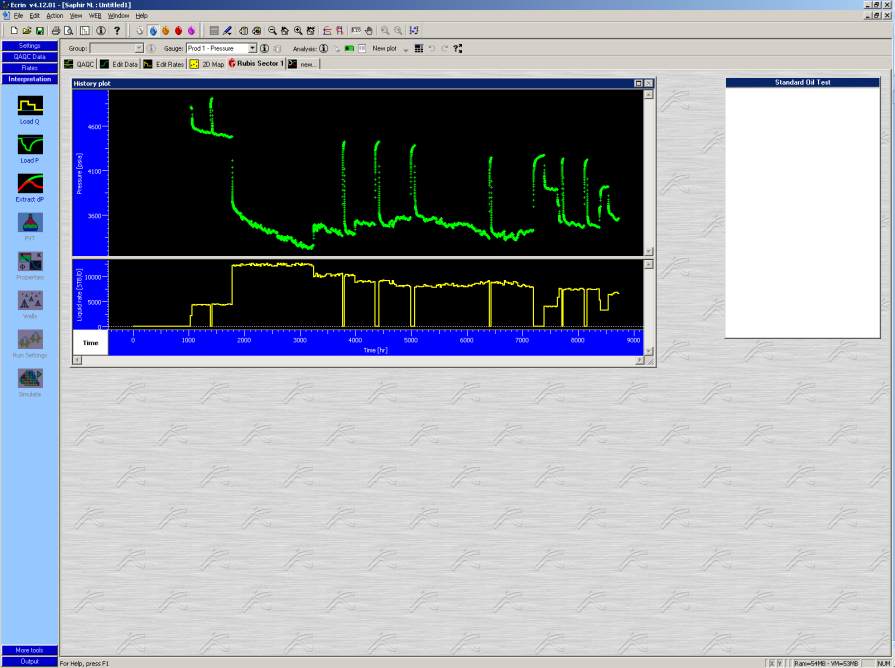The image size is (895, 668).
Task: Switch to the 2D Map tab
Action: click(207, 64)
